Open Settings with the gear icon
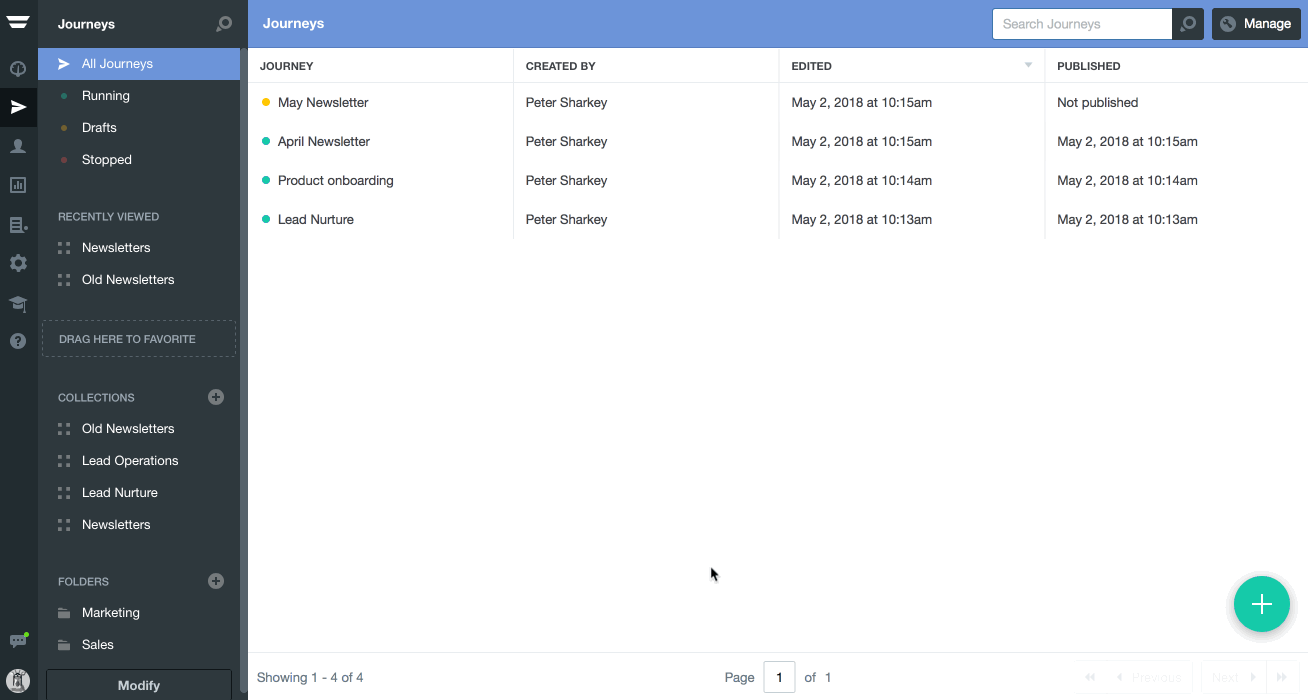This screenshot has width=1308, height=700. click(x=18, y=263)
